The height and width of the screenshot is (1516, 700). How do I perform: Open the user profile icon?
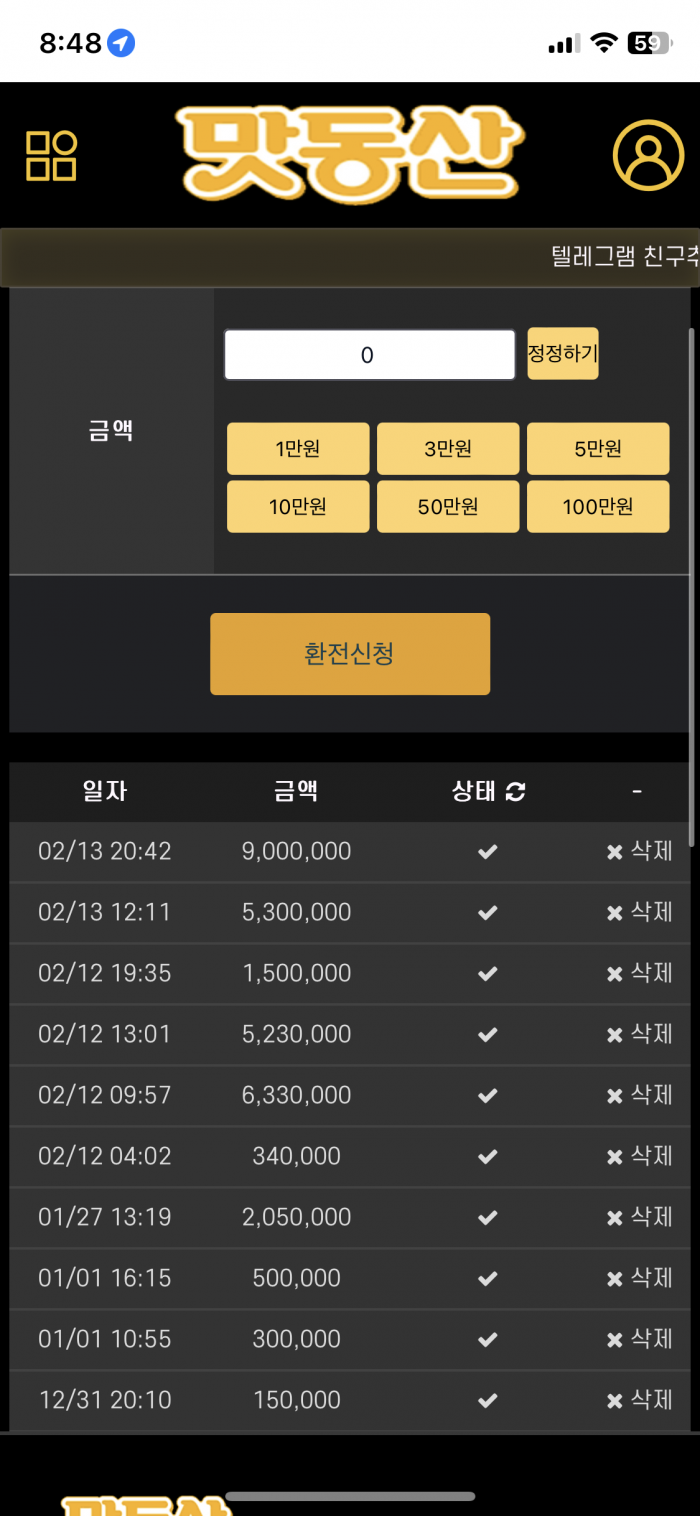click(x=648, y=155)
